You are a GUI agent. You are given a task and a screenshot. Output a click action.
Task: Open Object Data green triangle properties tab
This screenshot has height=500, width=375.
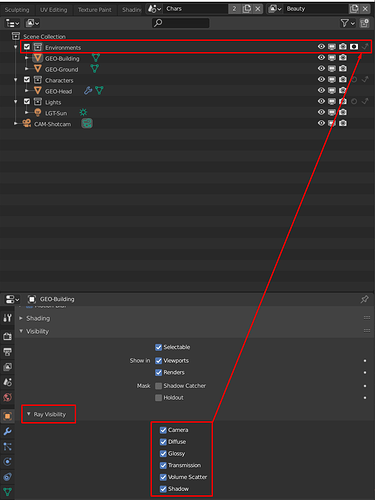point(7,492)
